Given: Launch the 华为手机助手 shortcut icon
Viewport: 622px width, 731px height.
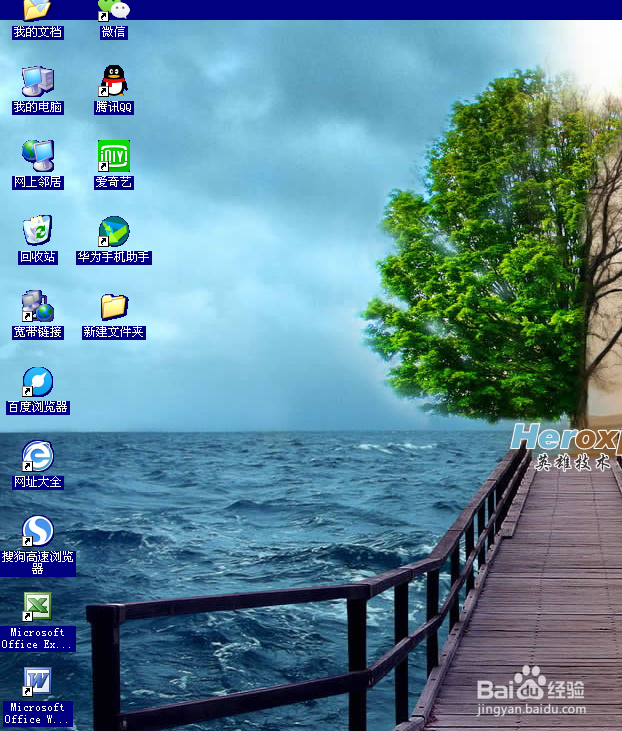Looking at the screenshot, I should (113, 231).
